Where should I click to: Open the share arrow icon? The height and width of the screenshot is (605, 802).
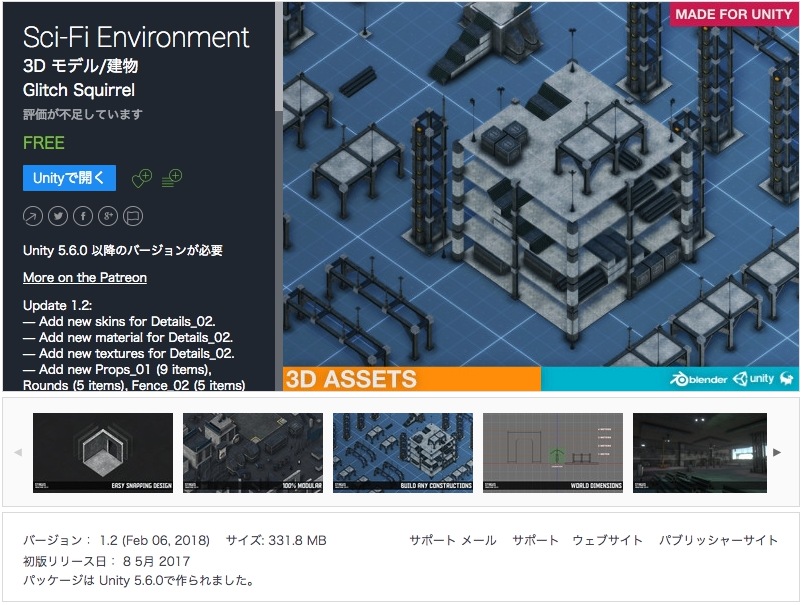(33, 216)
